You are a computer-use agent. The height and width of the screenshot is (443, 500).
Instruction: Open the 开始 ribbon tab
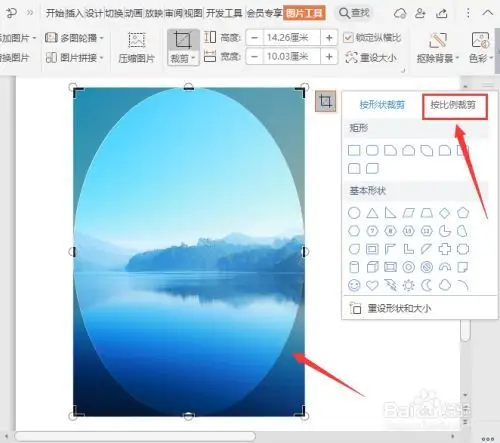pyautogui.click(x=55, y=13)
